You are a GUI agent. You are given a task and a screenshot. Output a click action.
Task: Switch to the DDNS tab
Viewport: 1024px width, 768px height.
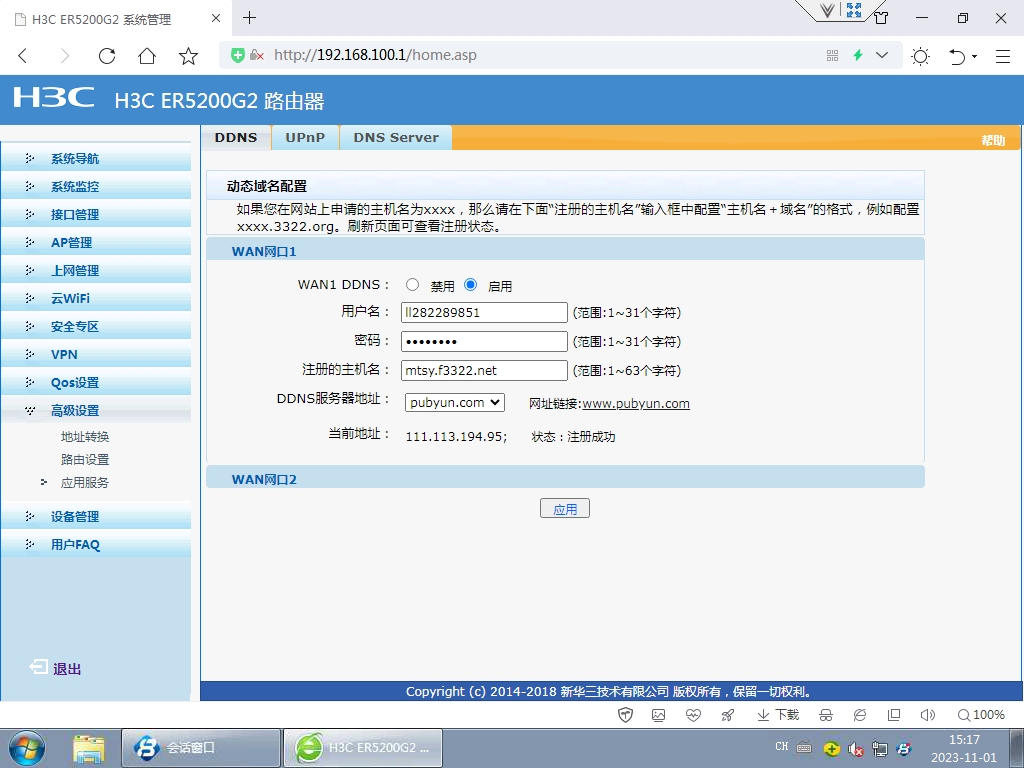[236, 138]
